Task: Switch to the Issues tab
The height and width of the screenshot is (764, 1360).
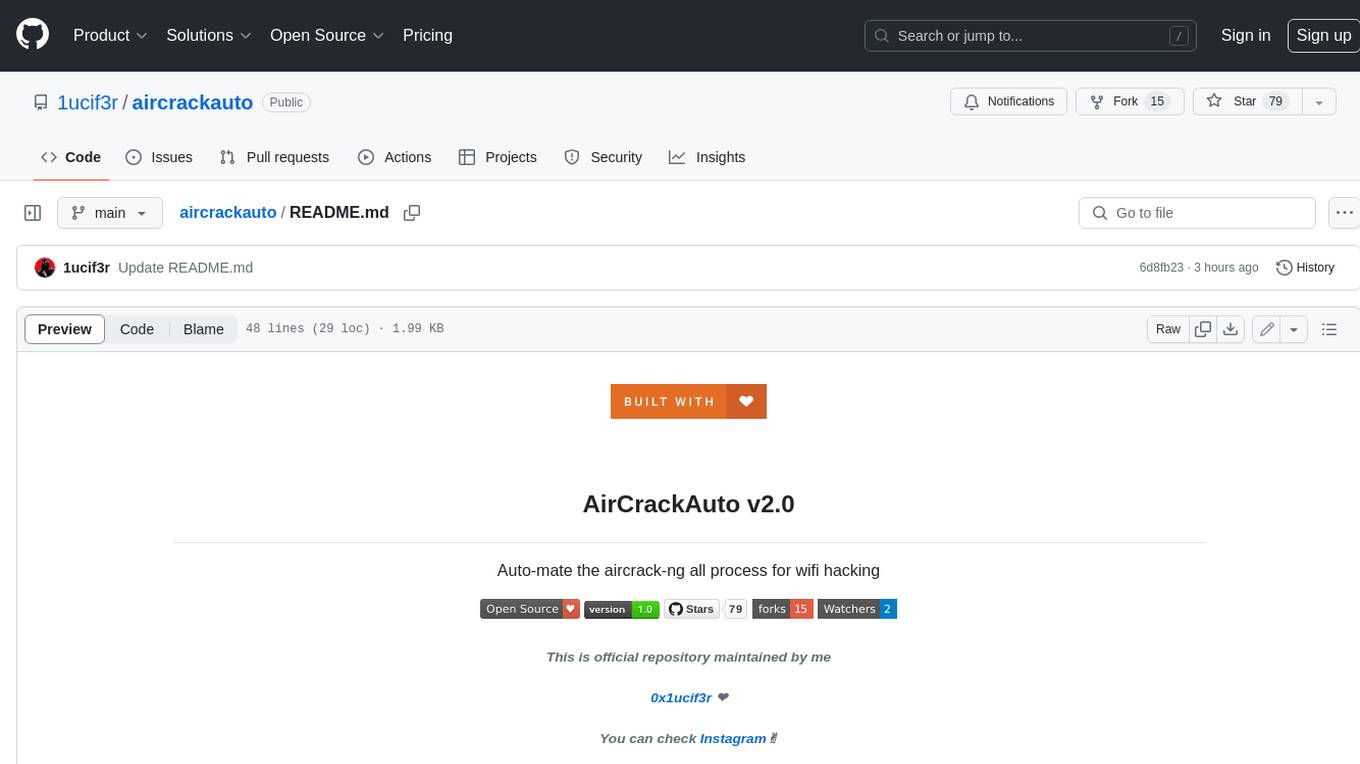Action: pos(159,157)
